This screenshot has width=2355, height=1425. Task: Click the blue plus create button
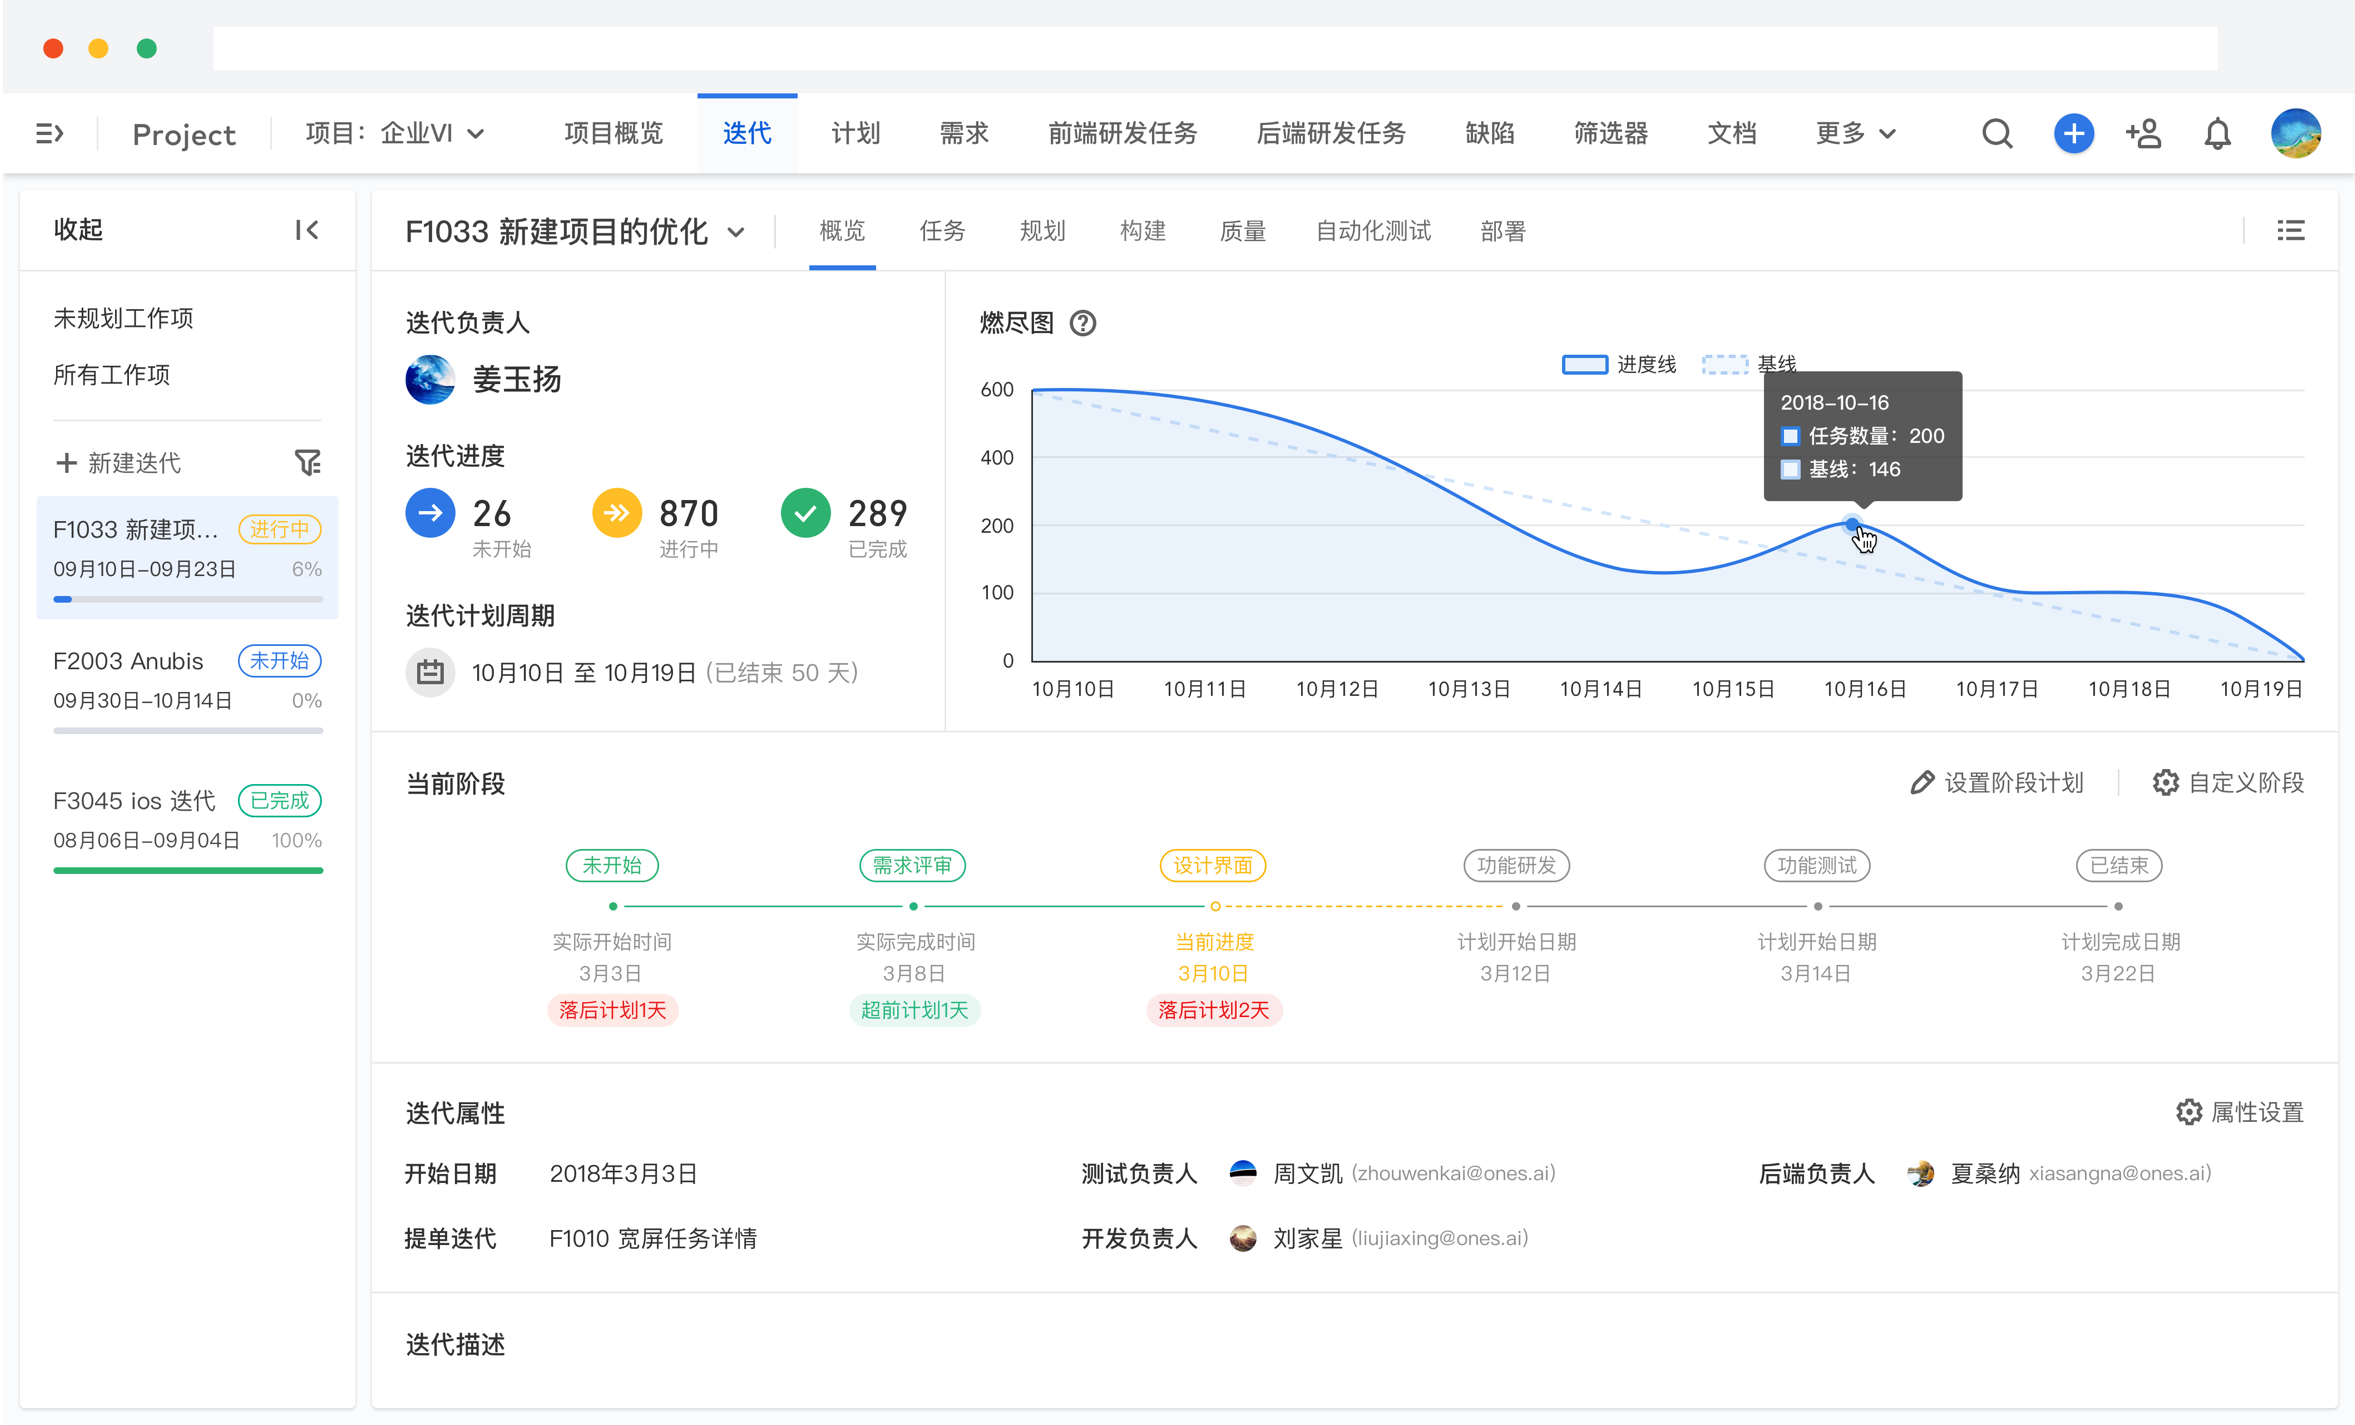[2073, 133]
